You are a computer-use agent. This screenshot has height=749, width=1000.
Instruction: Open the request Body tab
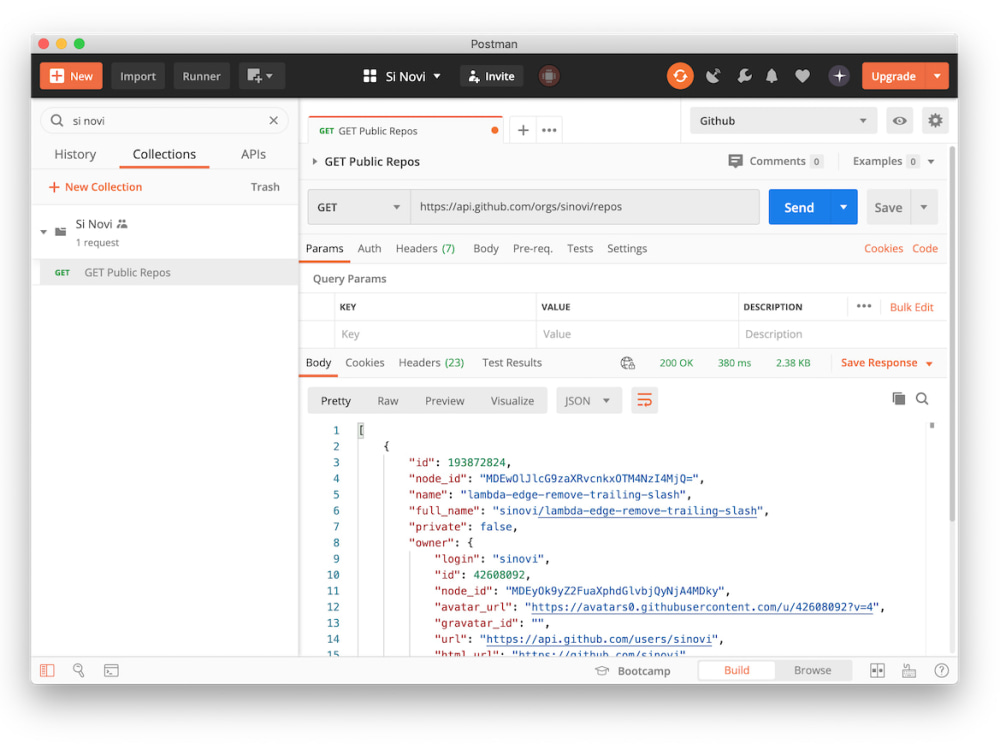click(x=486, y=249)
